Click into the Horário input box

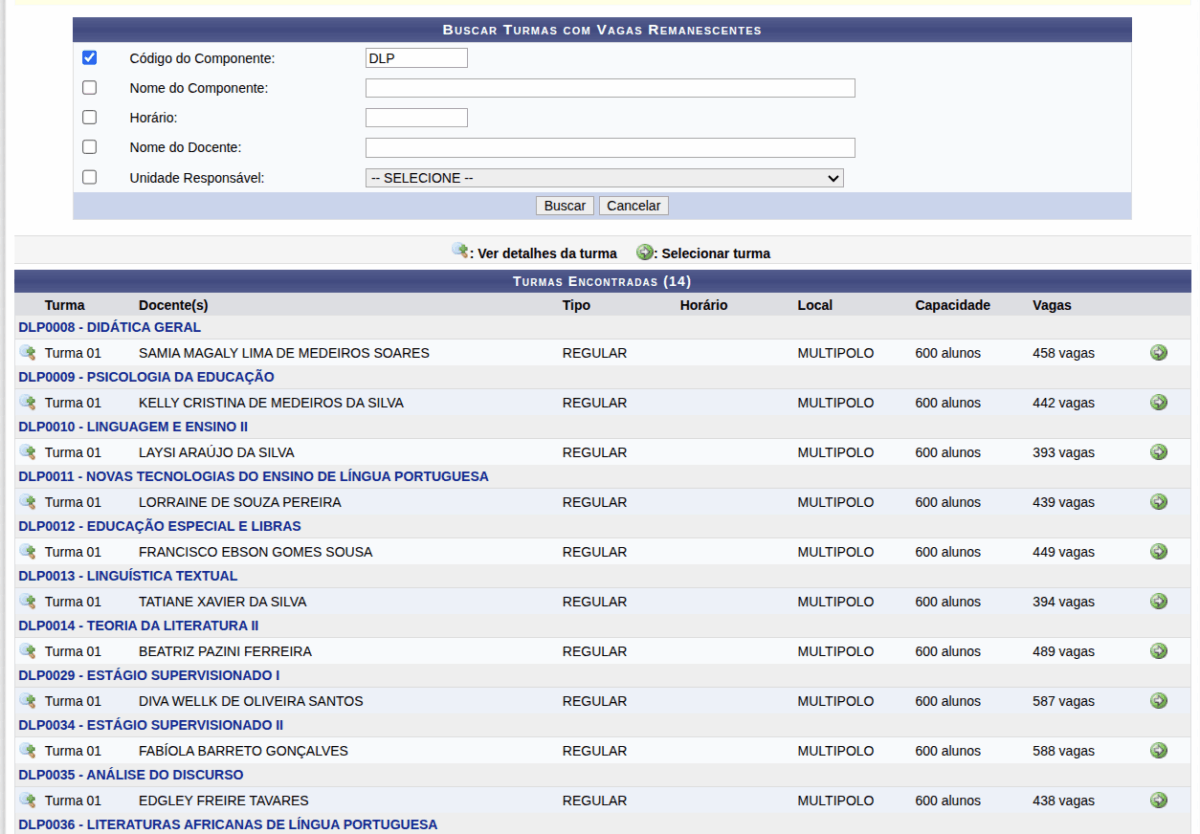(x=416, y=118)
